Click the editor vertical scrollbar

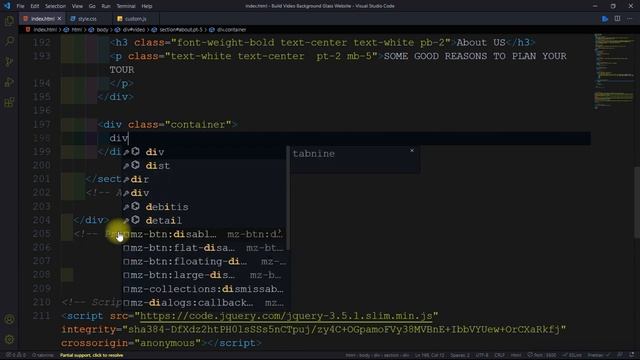coord(637,202)
